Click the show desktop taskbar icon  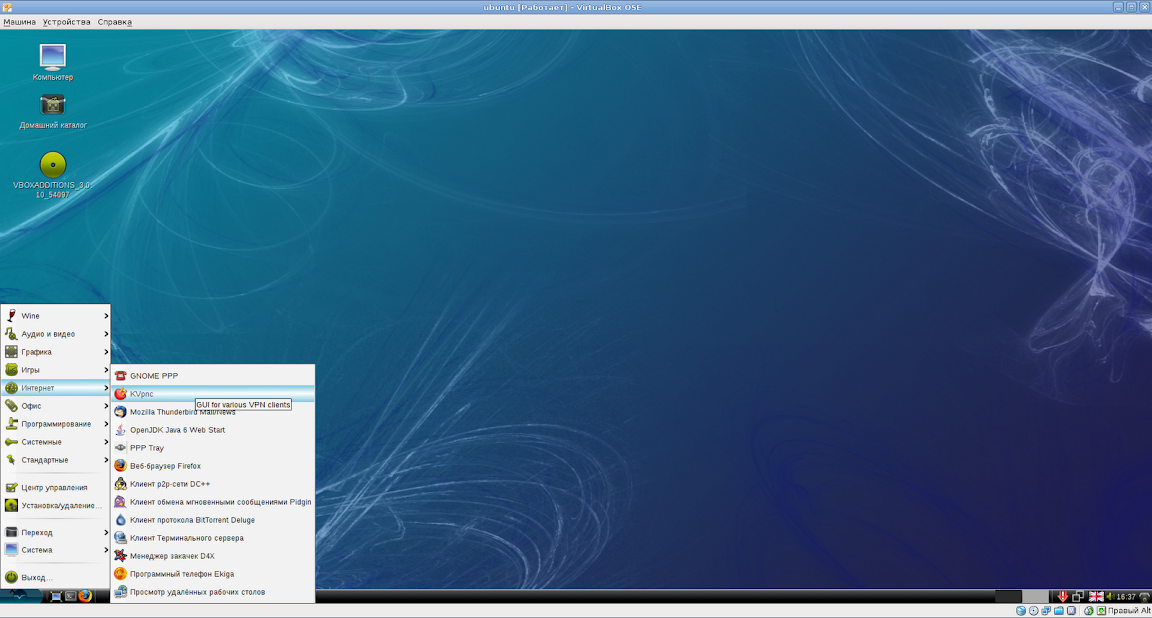tap(56, 596)
